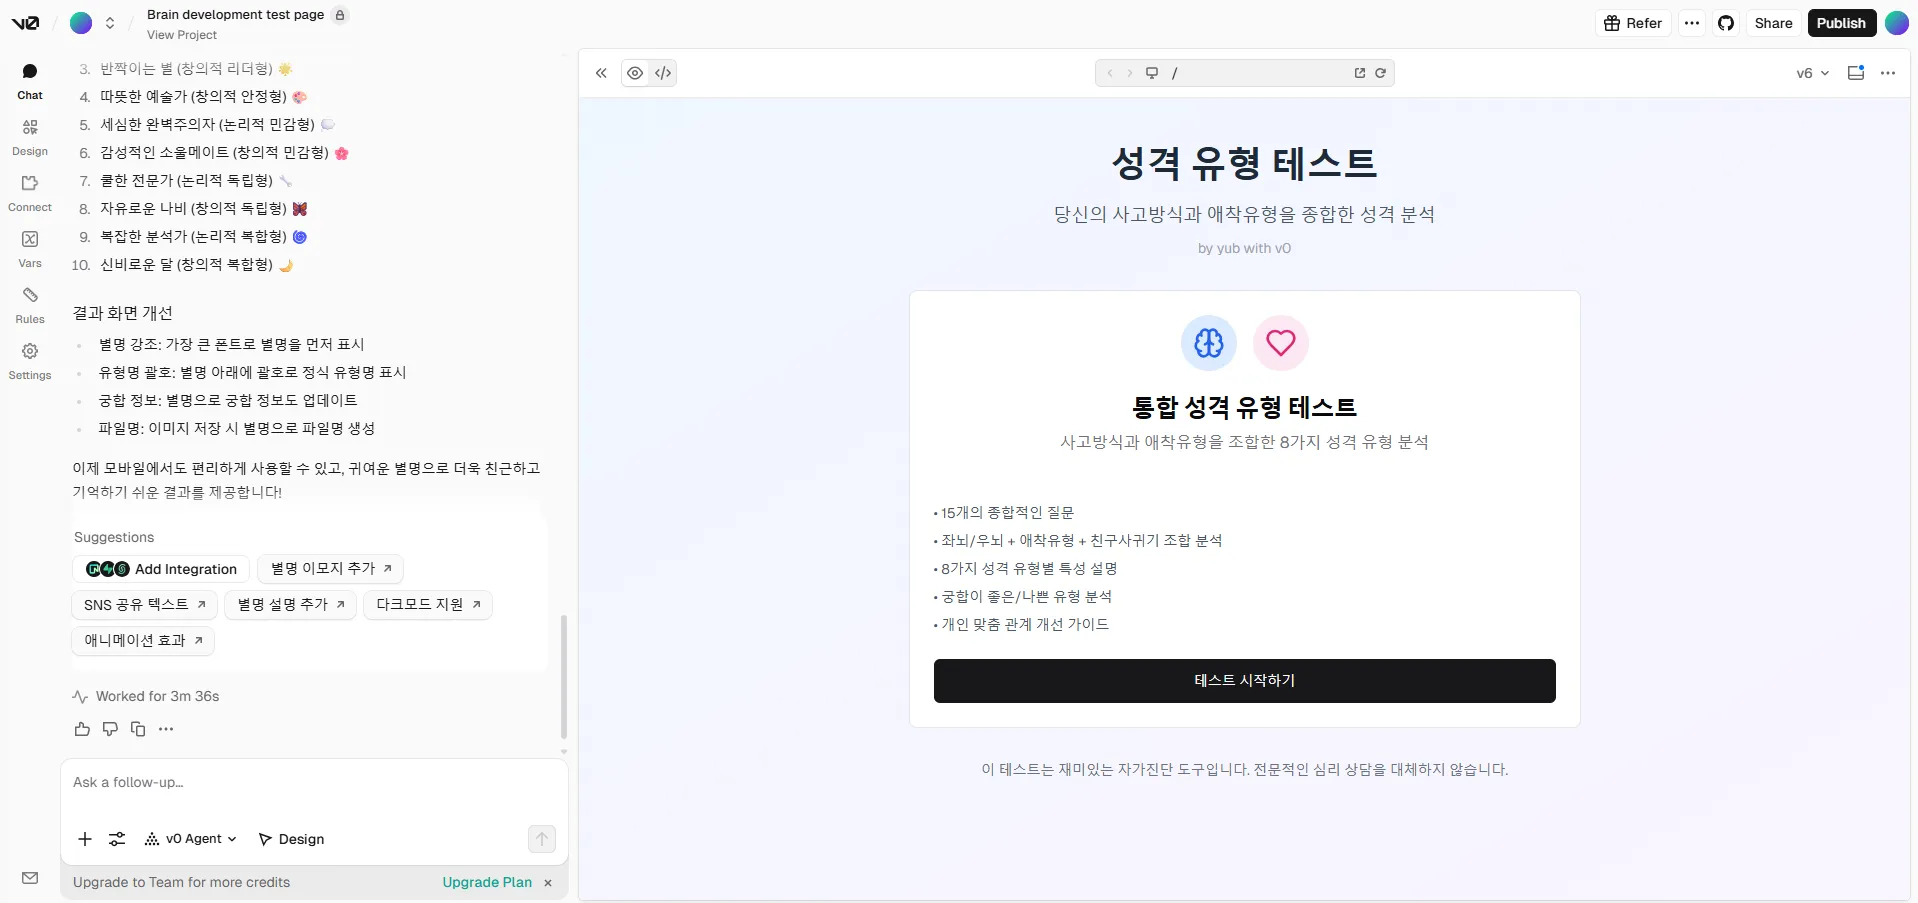Click the plus attachment icon
Viewport: 1918px width, 903px height.
coord(85,839)
